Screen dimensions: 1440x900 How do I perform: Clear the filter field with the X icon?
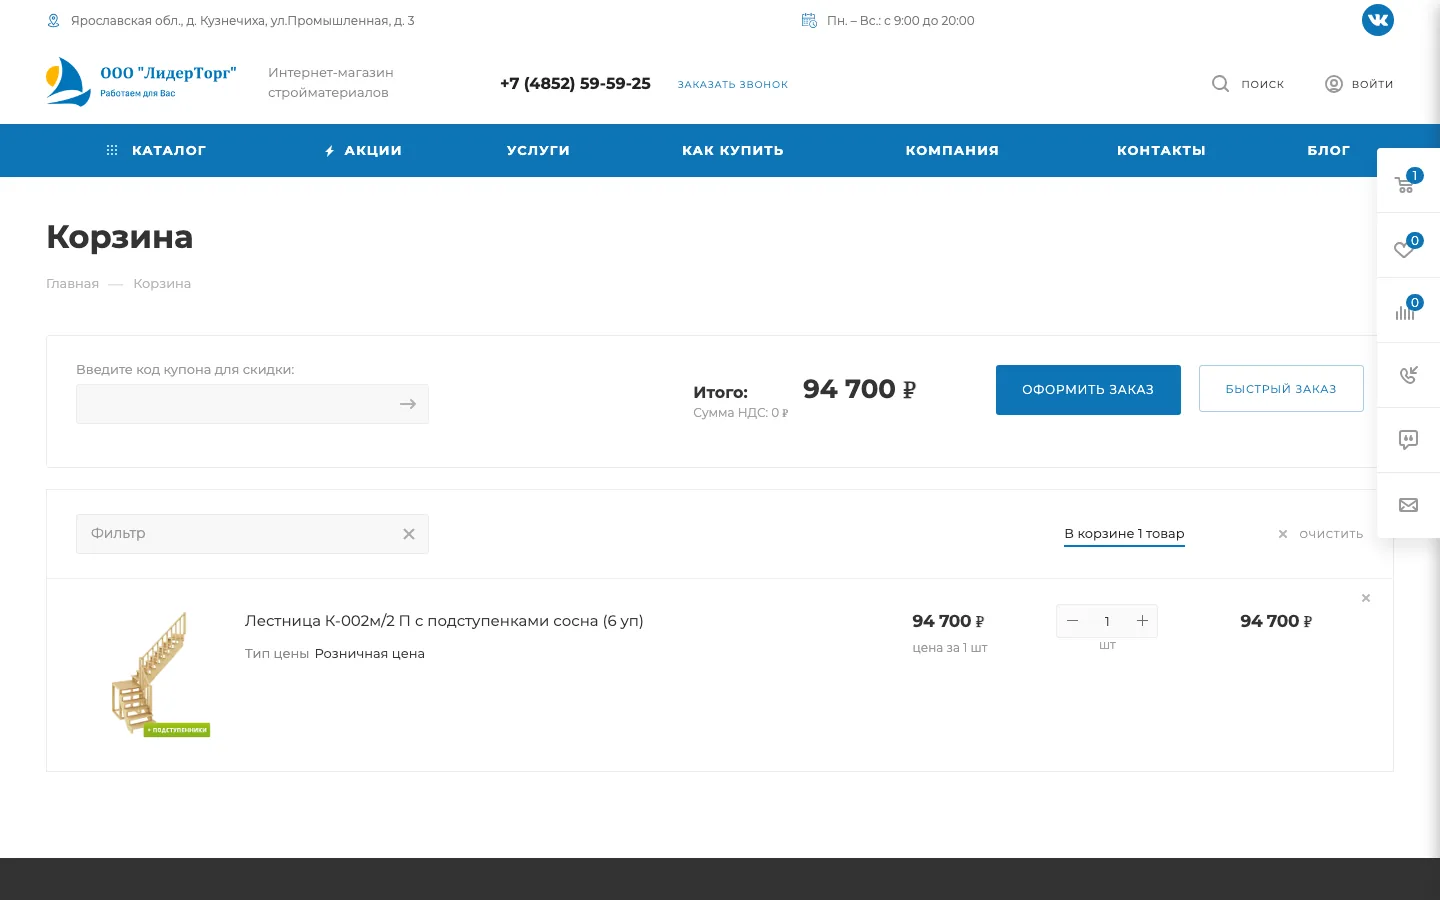pyautogui.click(x=409, y=534)
